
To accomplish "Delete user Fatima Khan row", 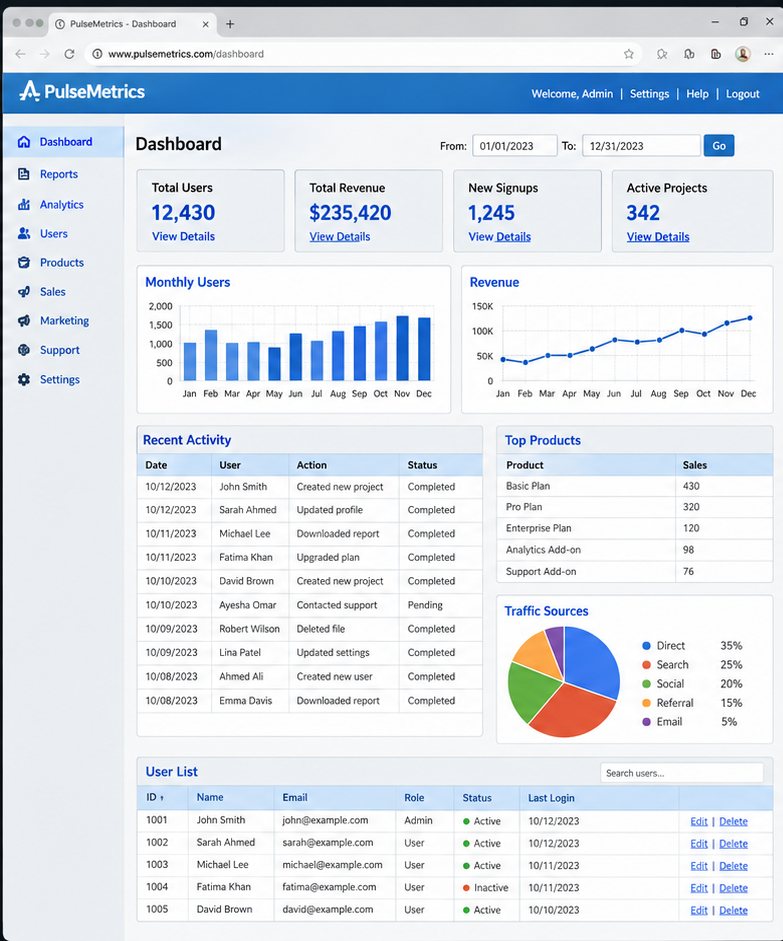I will point(733,888).
